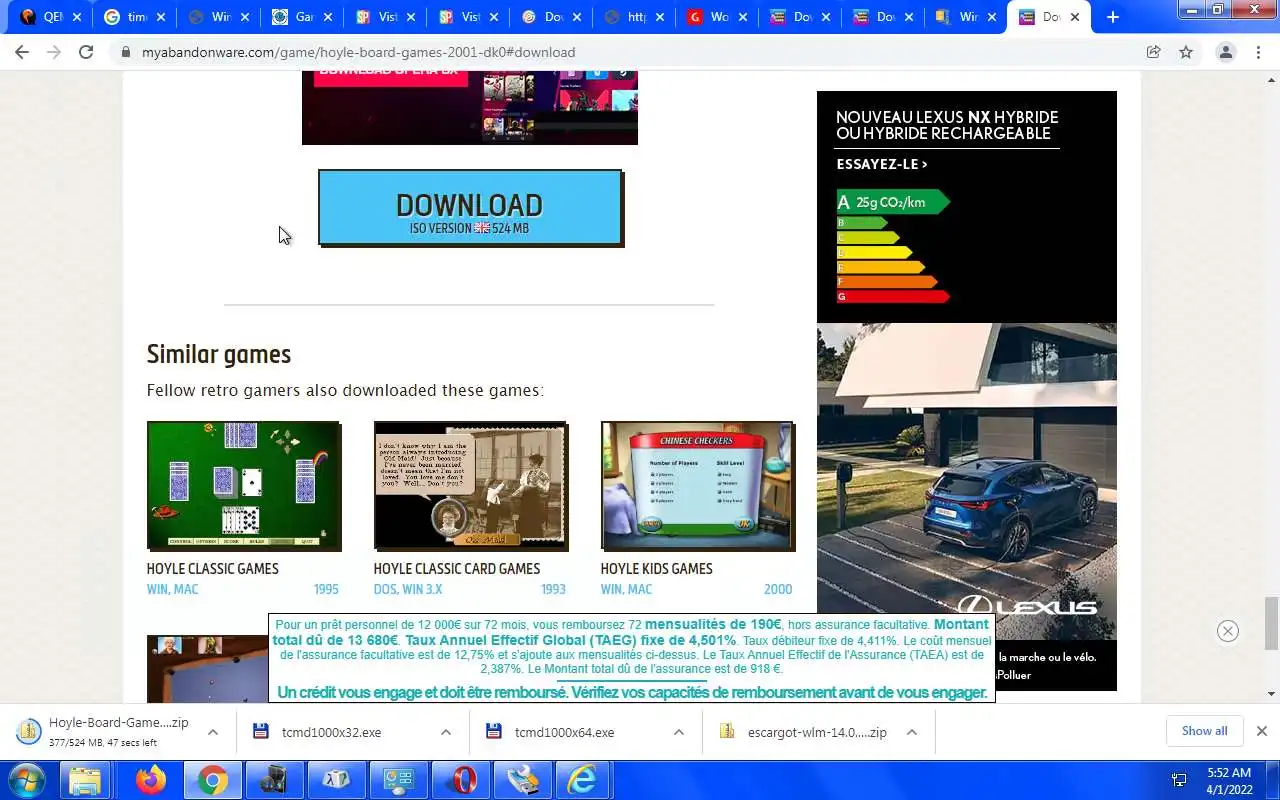This screenshot has width=1280, height=800.
Task: Launch Internet Explorer from taskbar
Action: click(583, 780)
